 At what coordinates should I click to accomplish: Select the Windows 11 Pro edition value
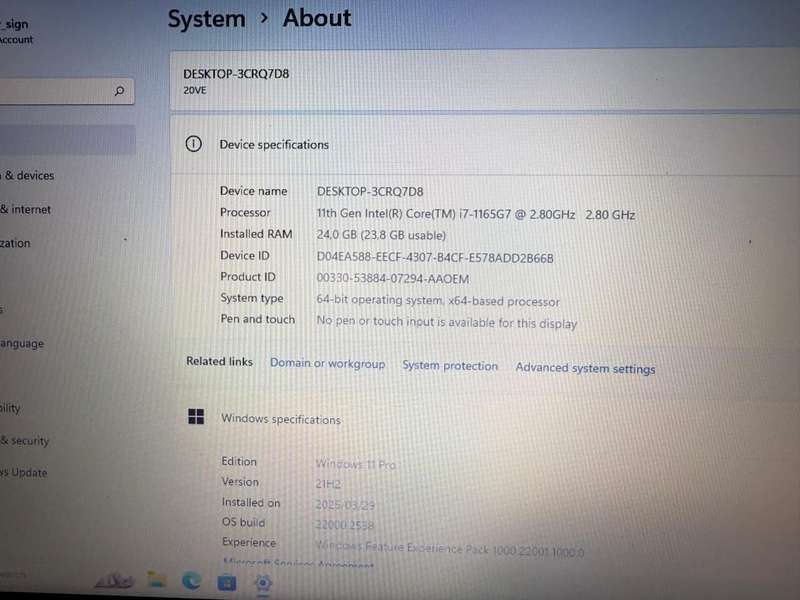point(356,464)
